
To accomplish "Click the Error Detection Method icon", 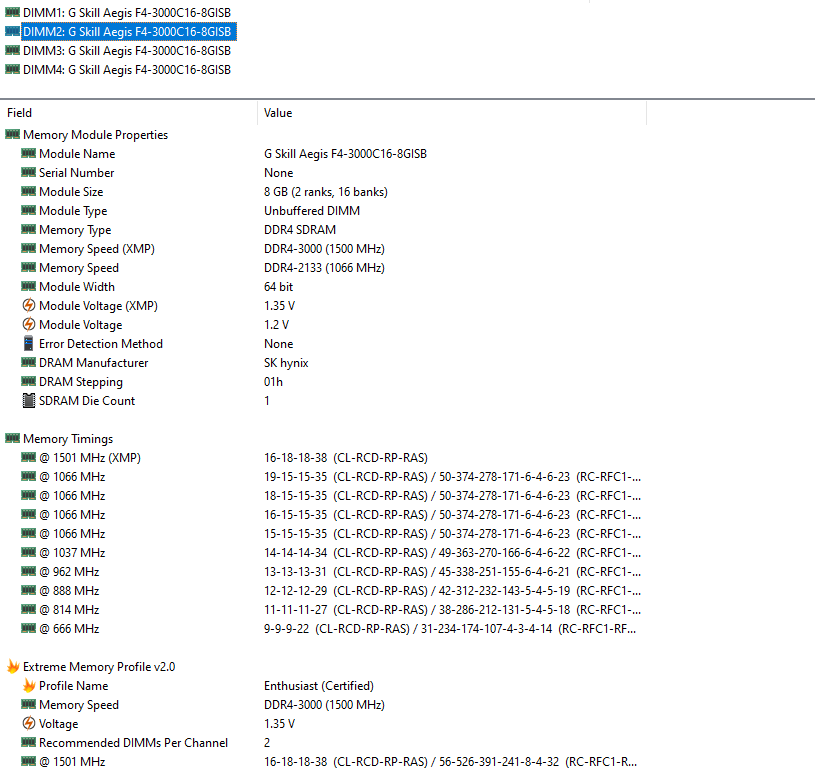I will tap(29, 343).
